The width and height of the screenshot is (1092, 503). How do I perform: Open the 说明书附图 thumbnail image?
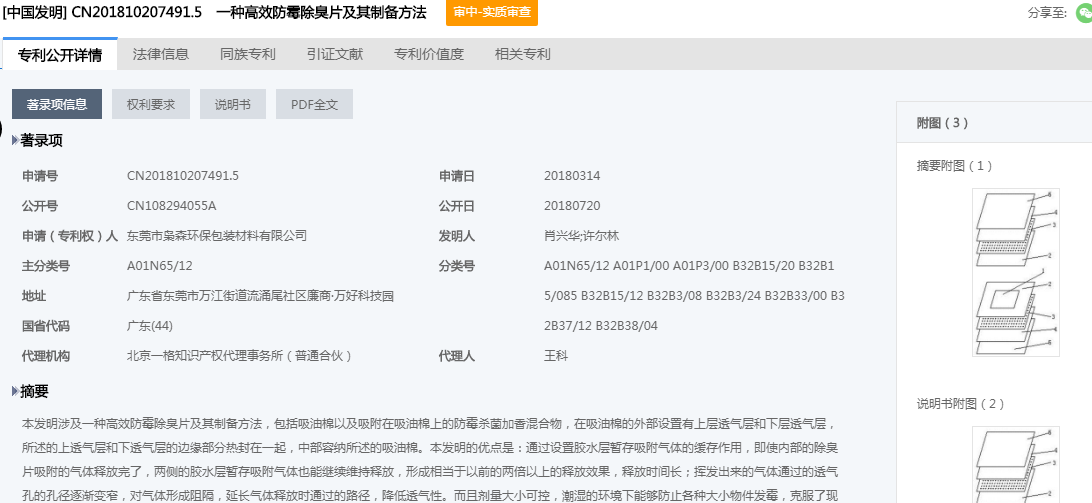tap(1014, 462)
